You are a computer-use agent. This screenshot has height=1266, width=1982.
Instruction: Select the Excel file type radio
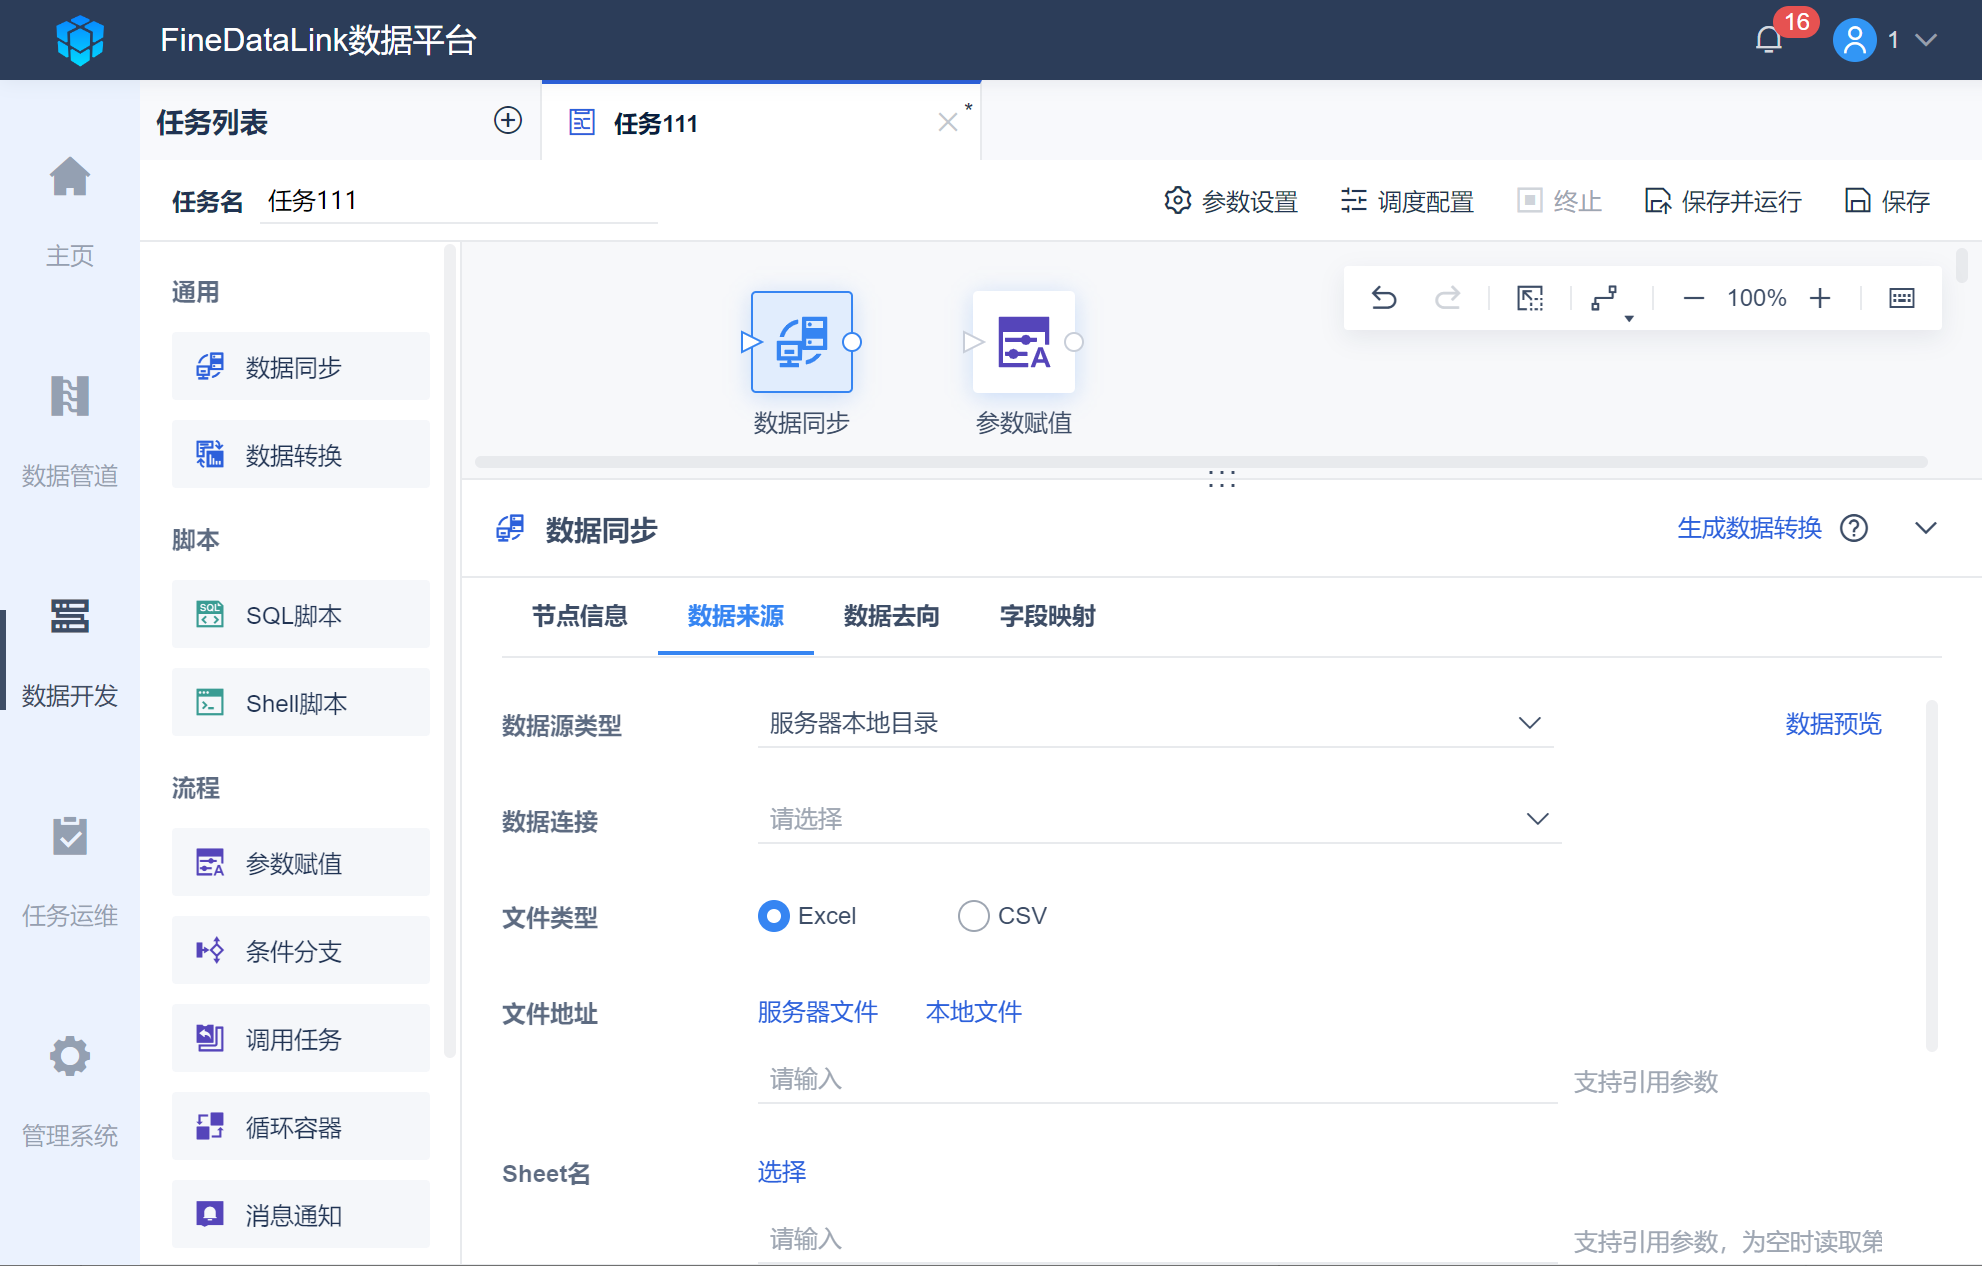click(x=773, y=916)
